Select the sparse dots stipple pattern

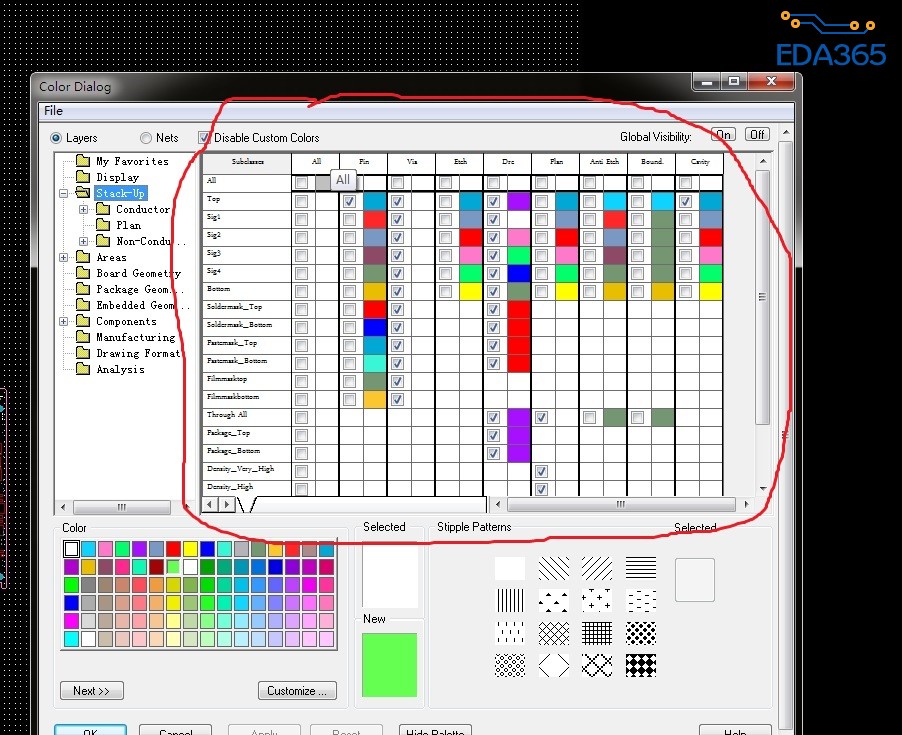point(510,633)
